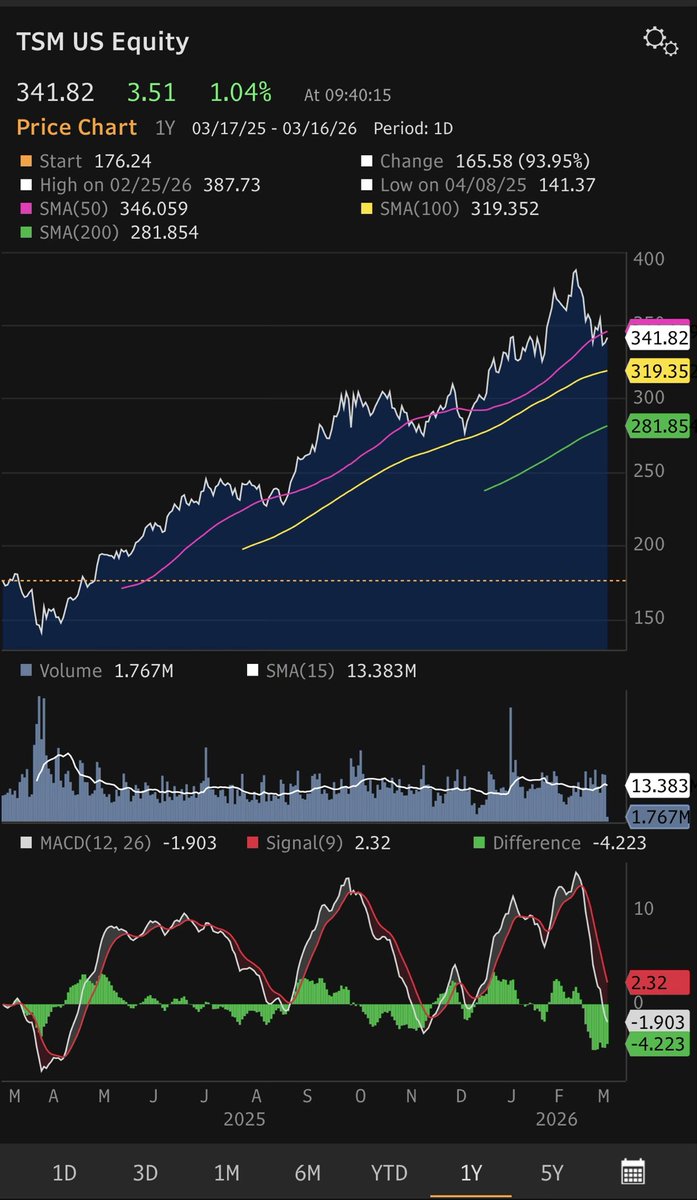Select the 6M range tab
Viewport: 697px width, 1200px height.
[307, 1172]
